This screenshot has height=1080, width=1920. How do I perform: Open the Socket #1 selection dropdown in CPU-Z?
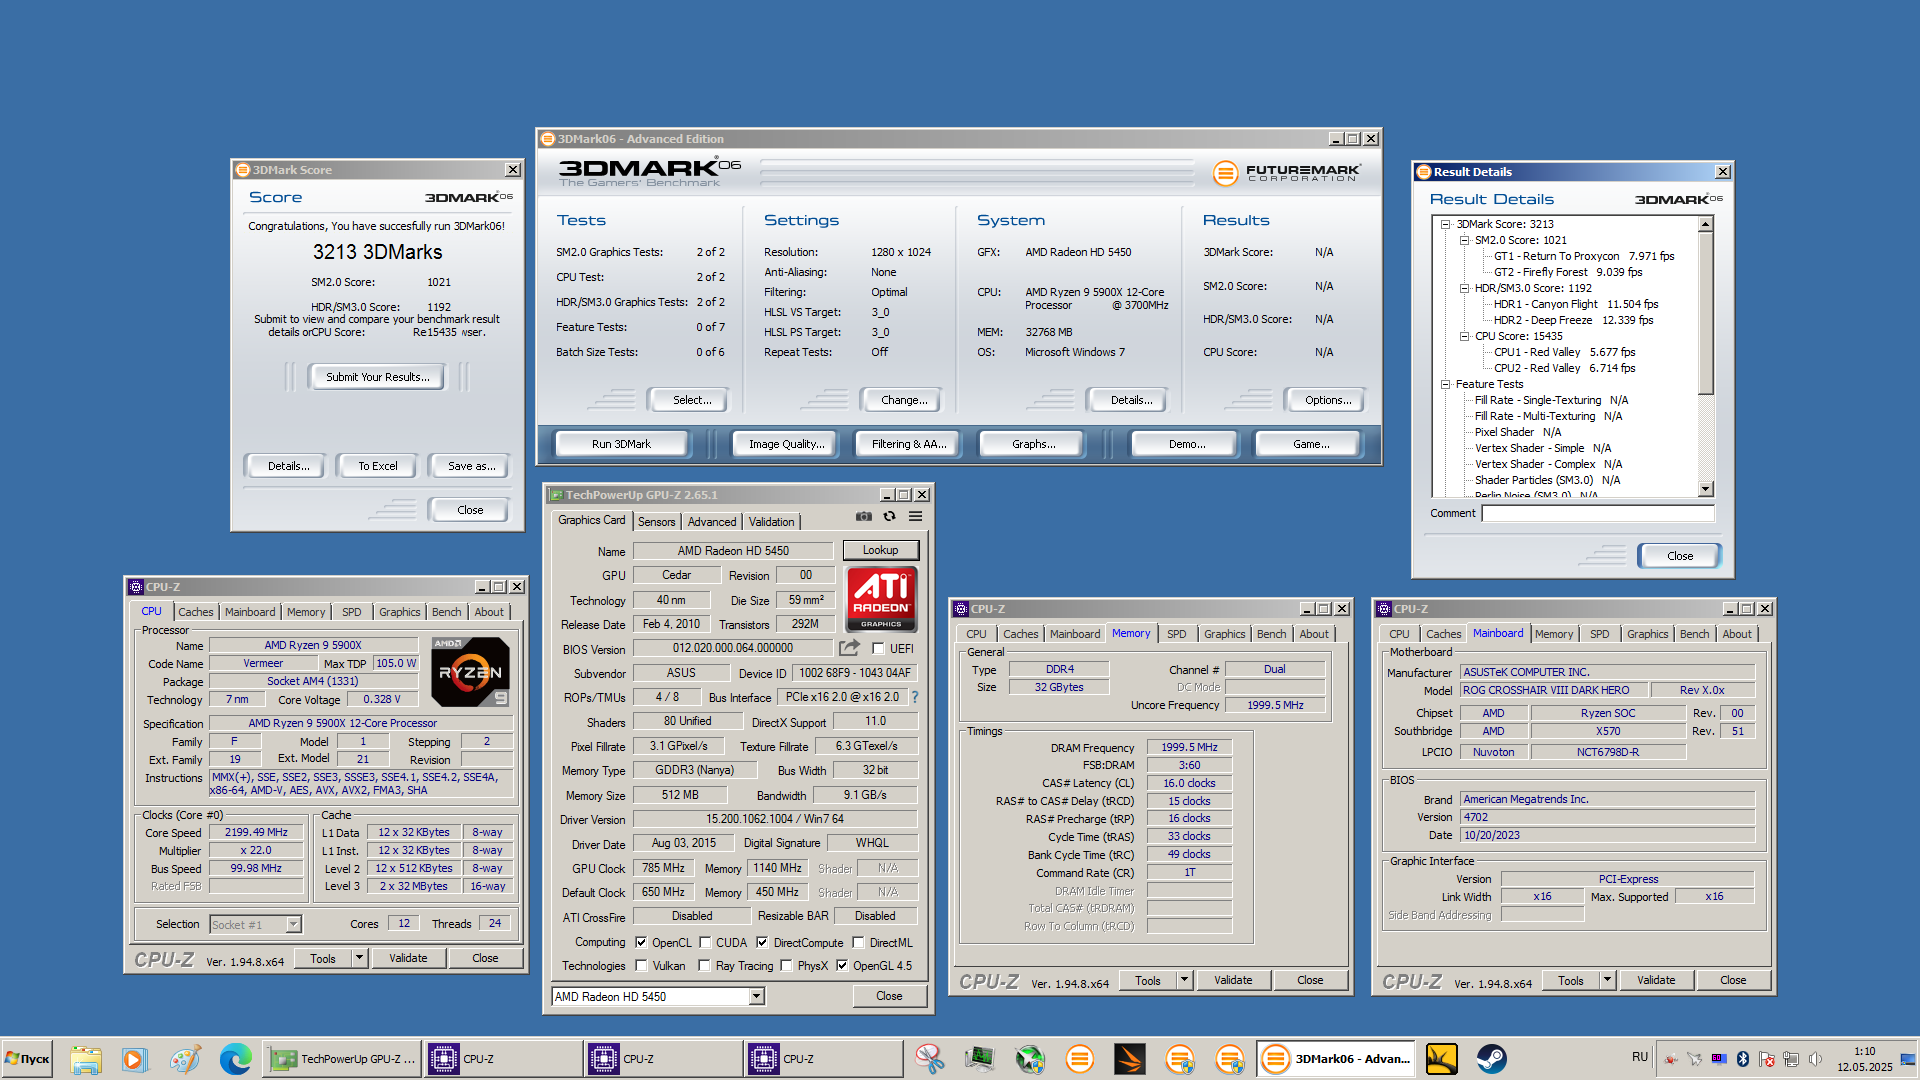pyautogui.click(x=293, y=924)
